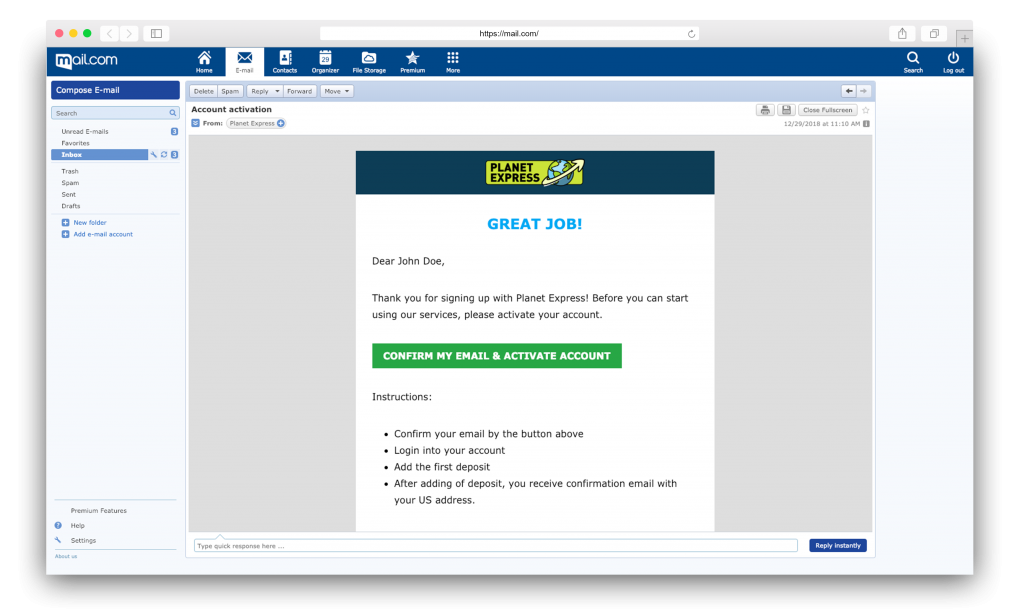Open a new browser tab
This screenshot has height=609, width=1024.
[964, 38]
